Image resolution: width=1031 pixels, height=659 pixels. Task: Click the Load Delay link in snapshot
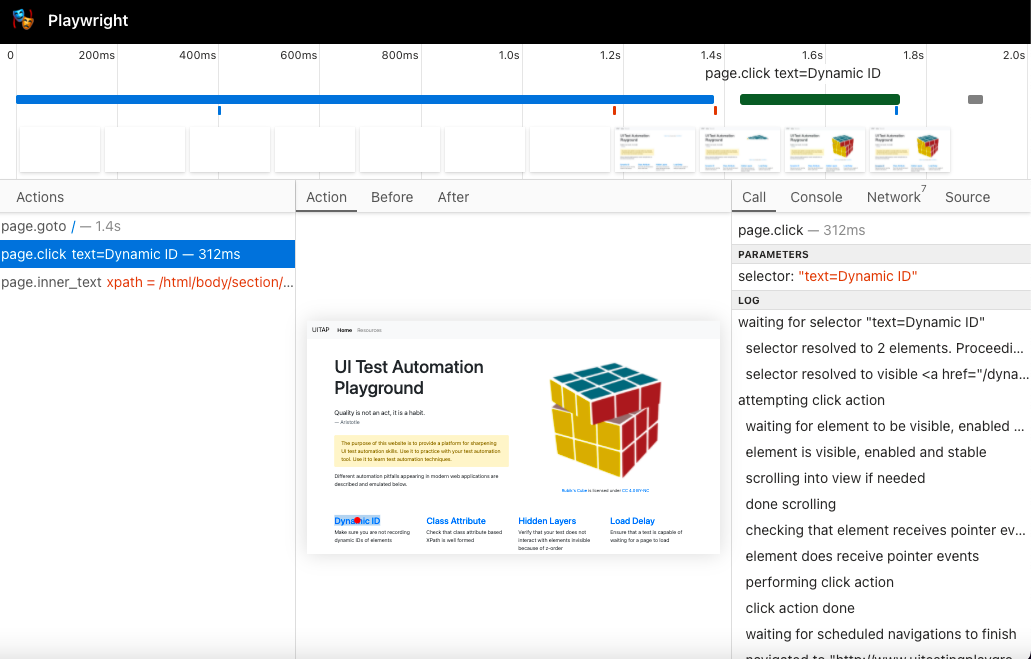tap(632, 521)
